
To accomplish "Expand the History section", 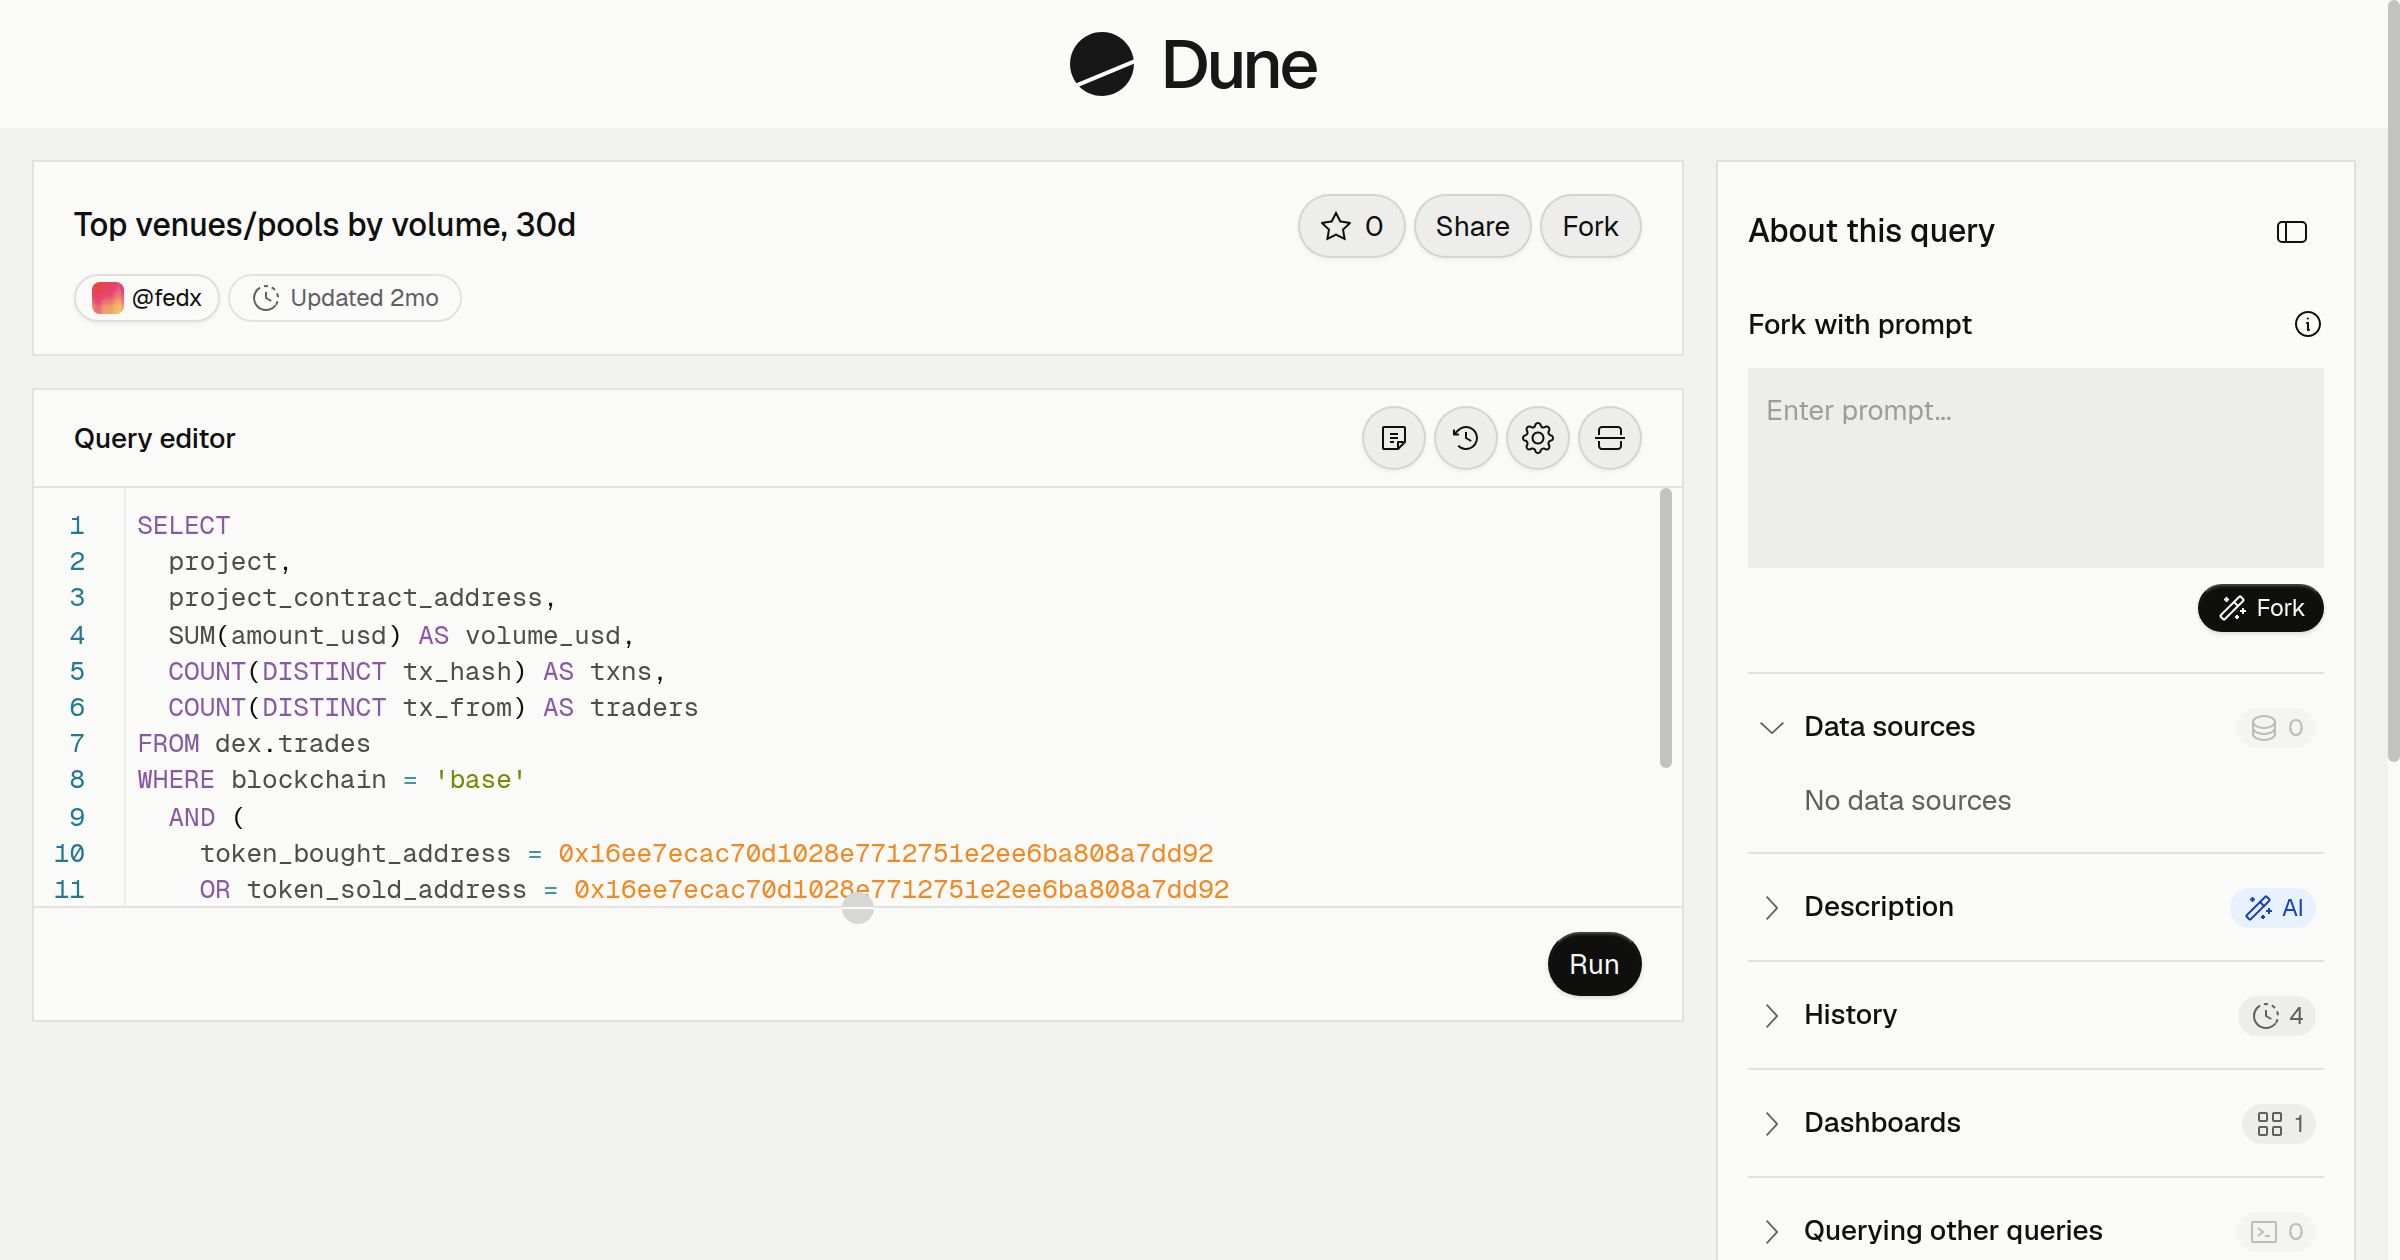I will coord(1771,1015).
